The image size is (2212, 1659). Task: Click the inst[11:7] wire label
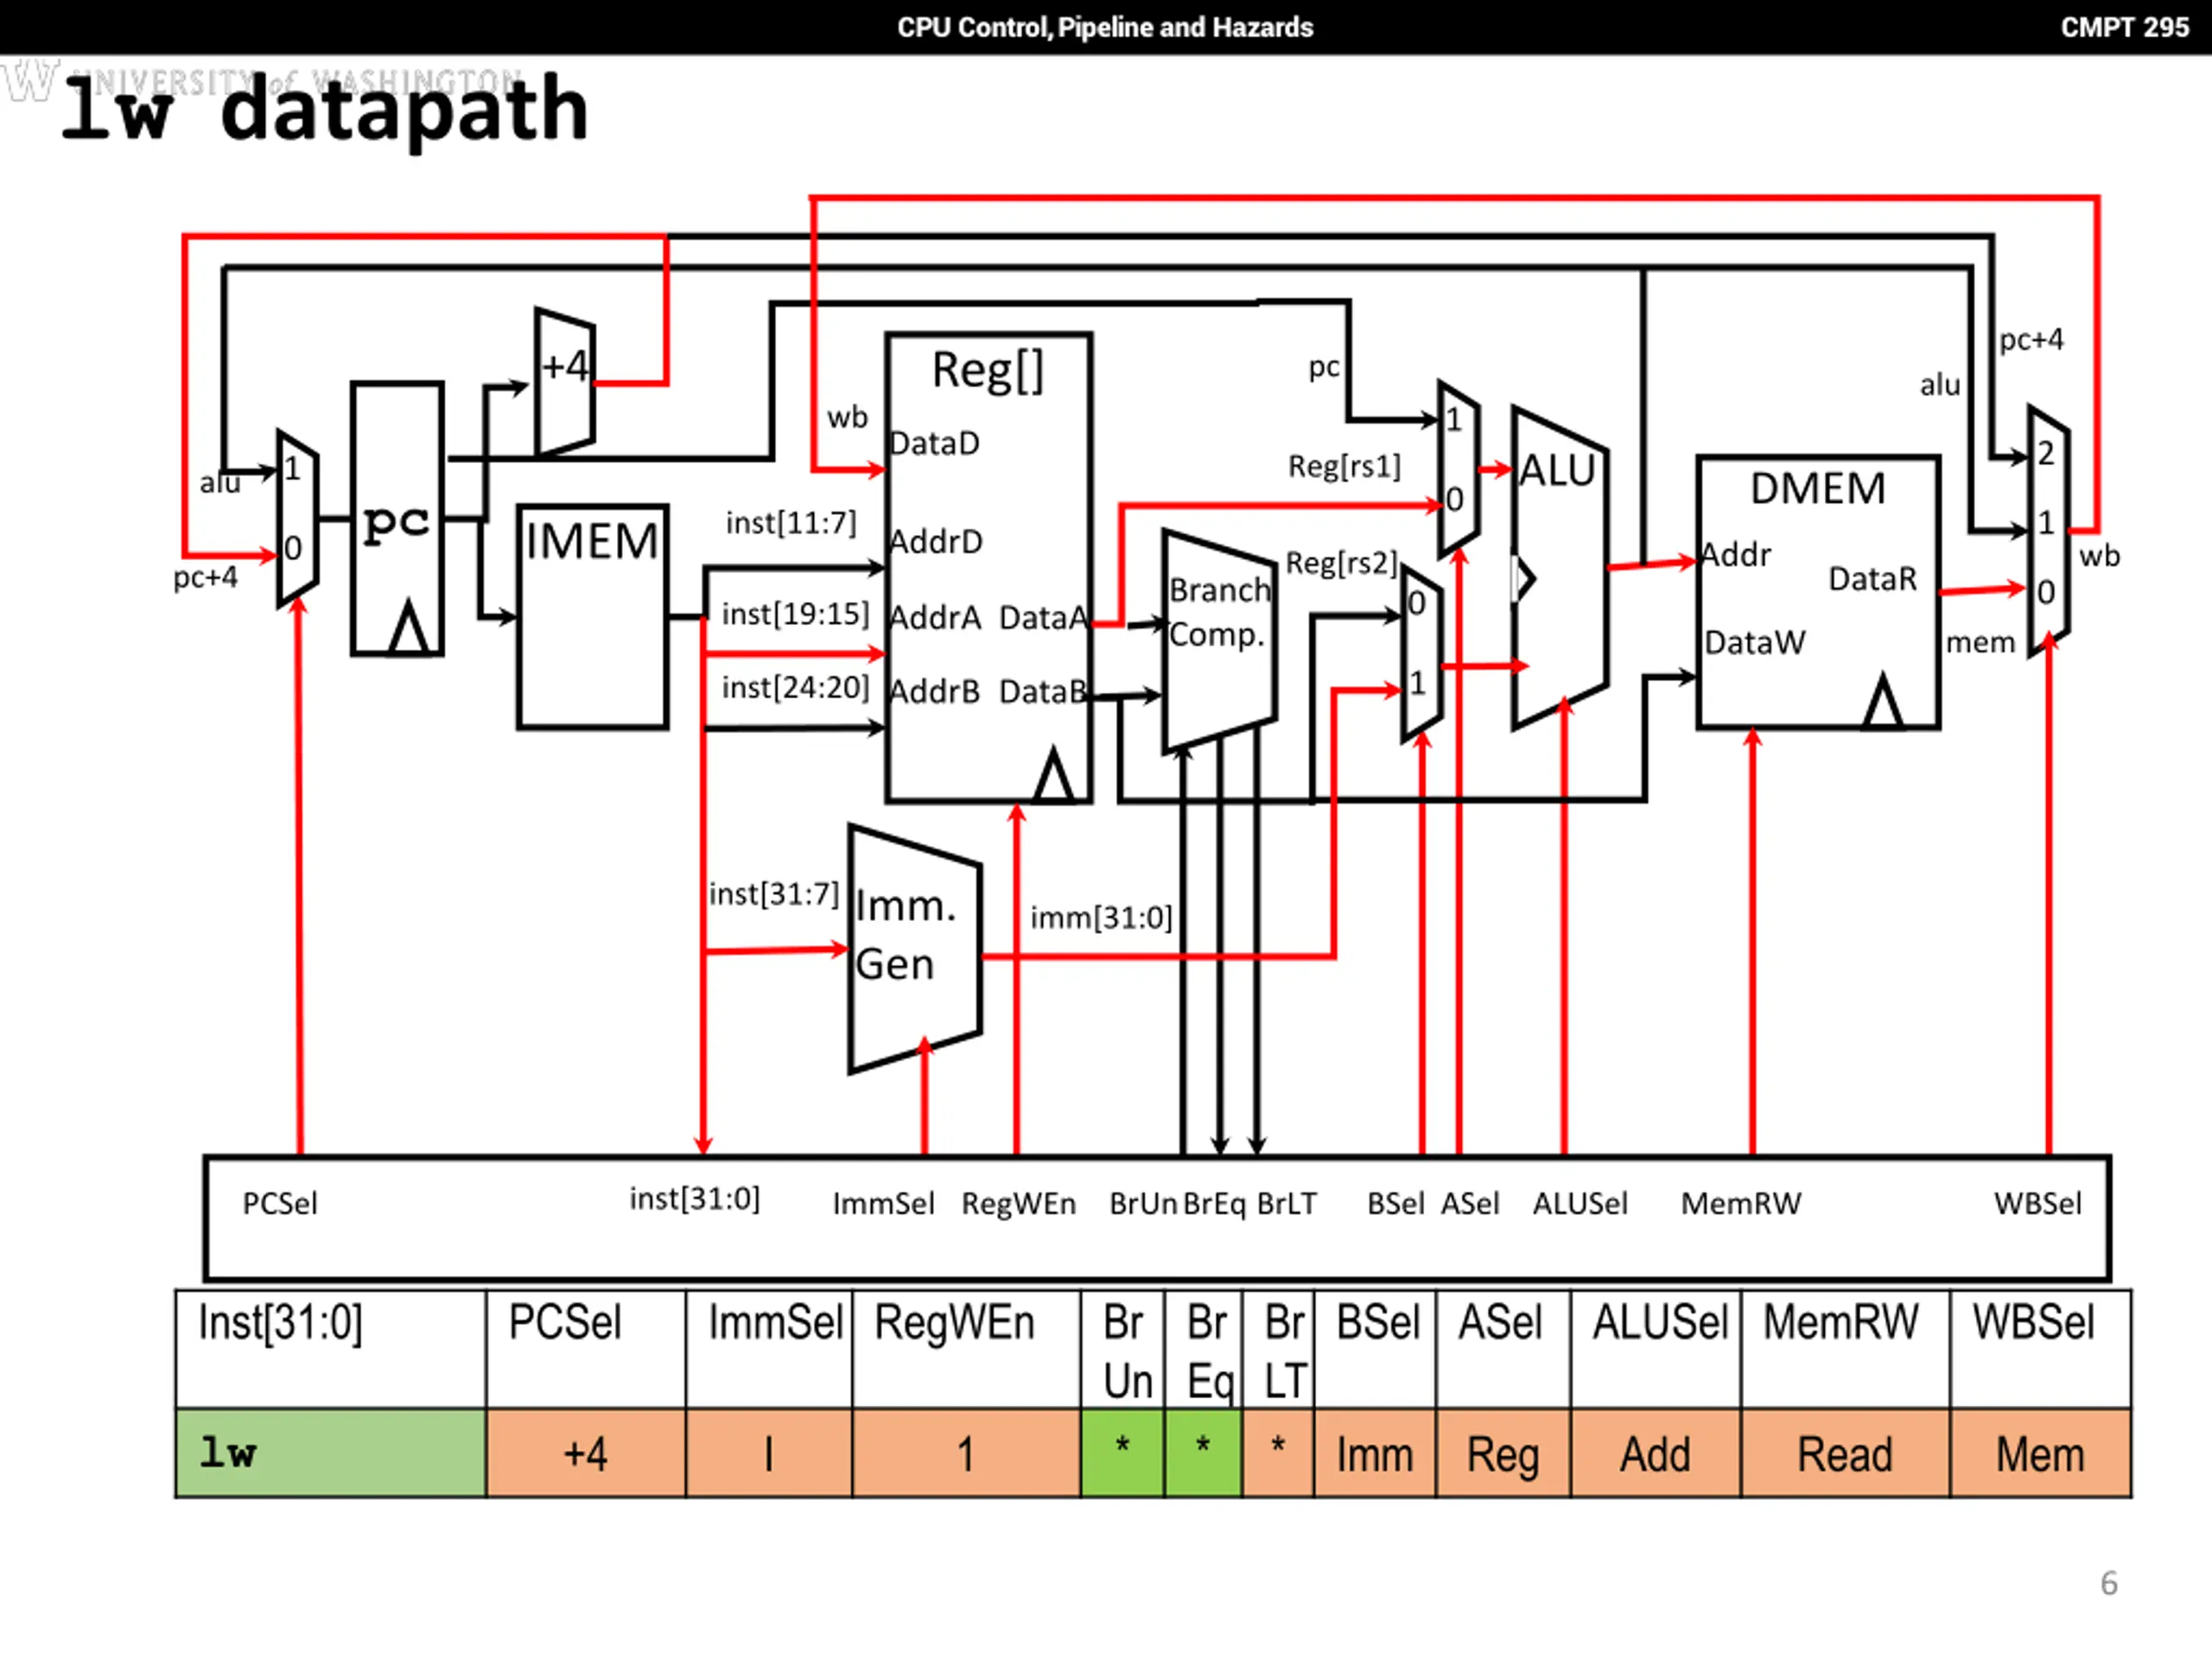791,522
